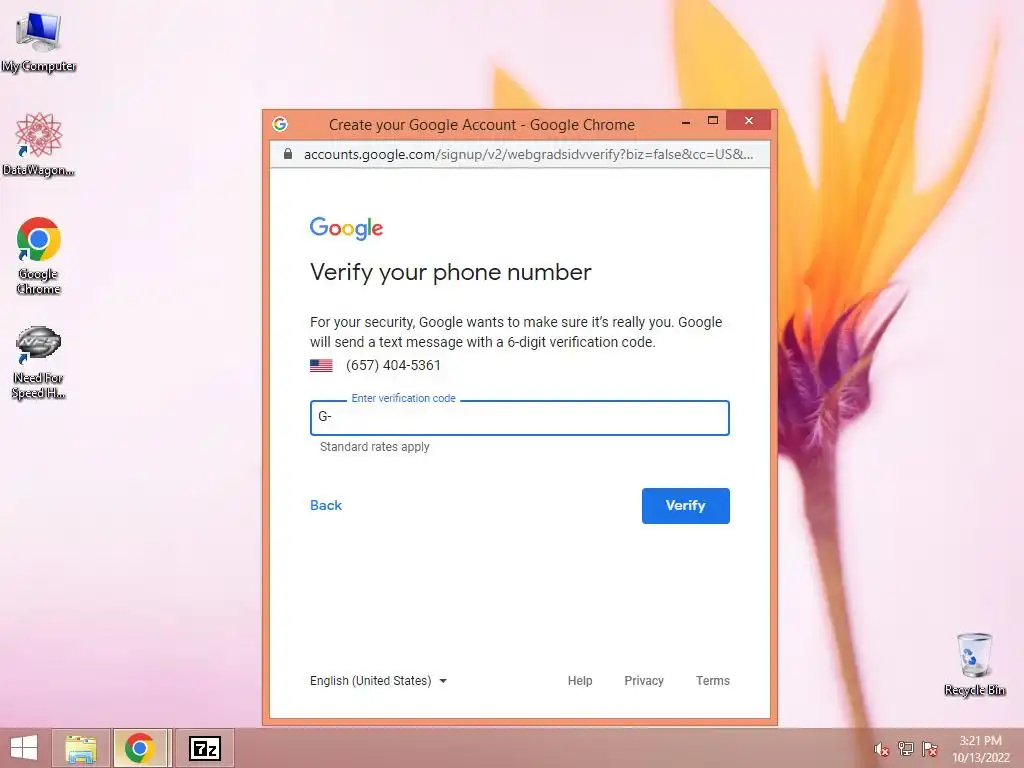The height and width of the screenshot is (768, 1024).
Task: Open Google Chrome desktop shortcut
Action: [39, 255]
